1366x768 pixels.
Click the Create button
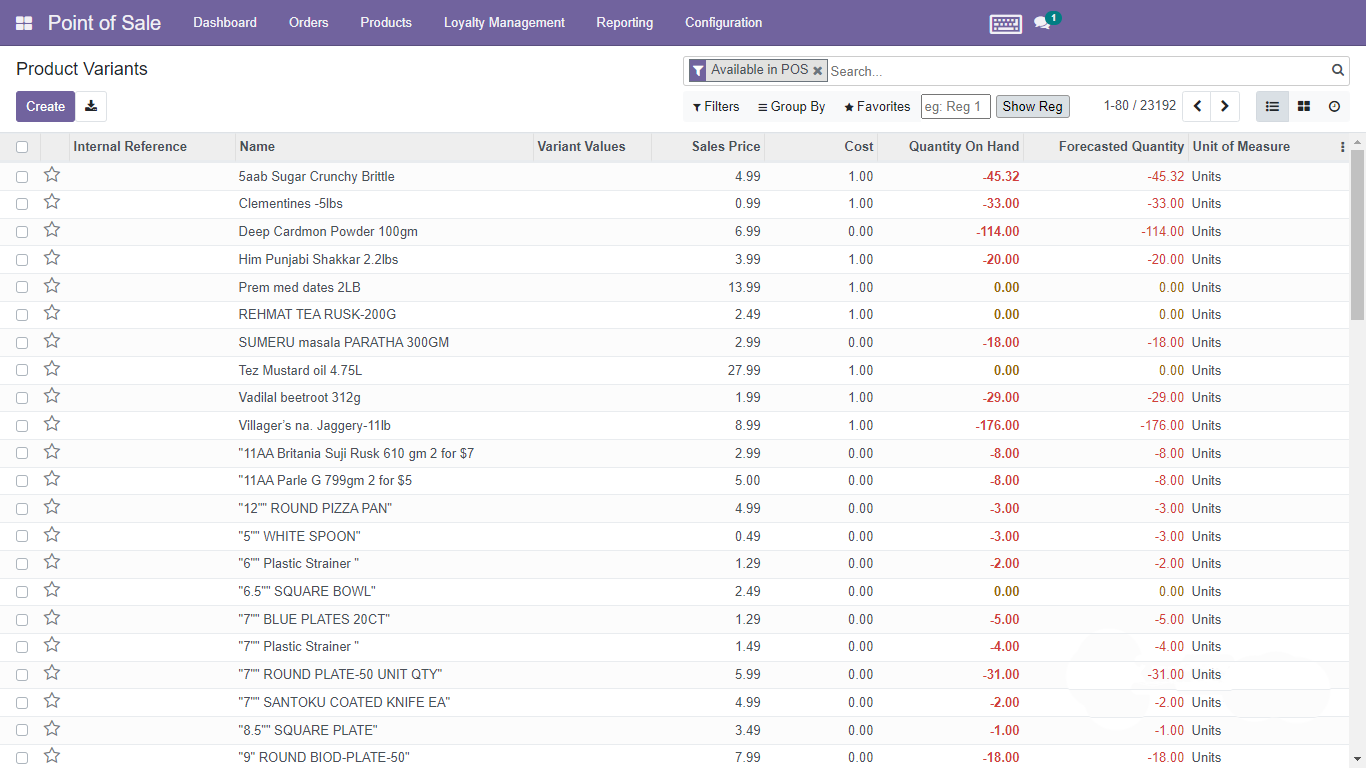click(45, 106)
